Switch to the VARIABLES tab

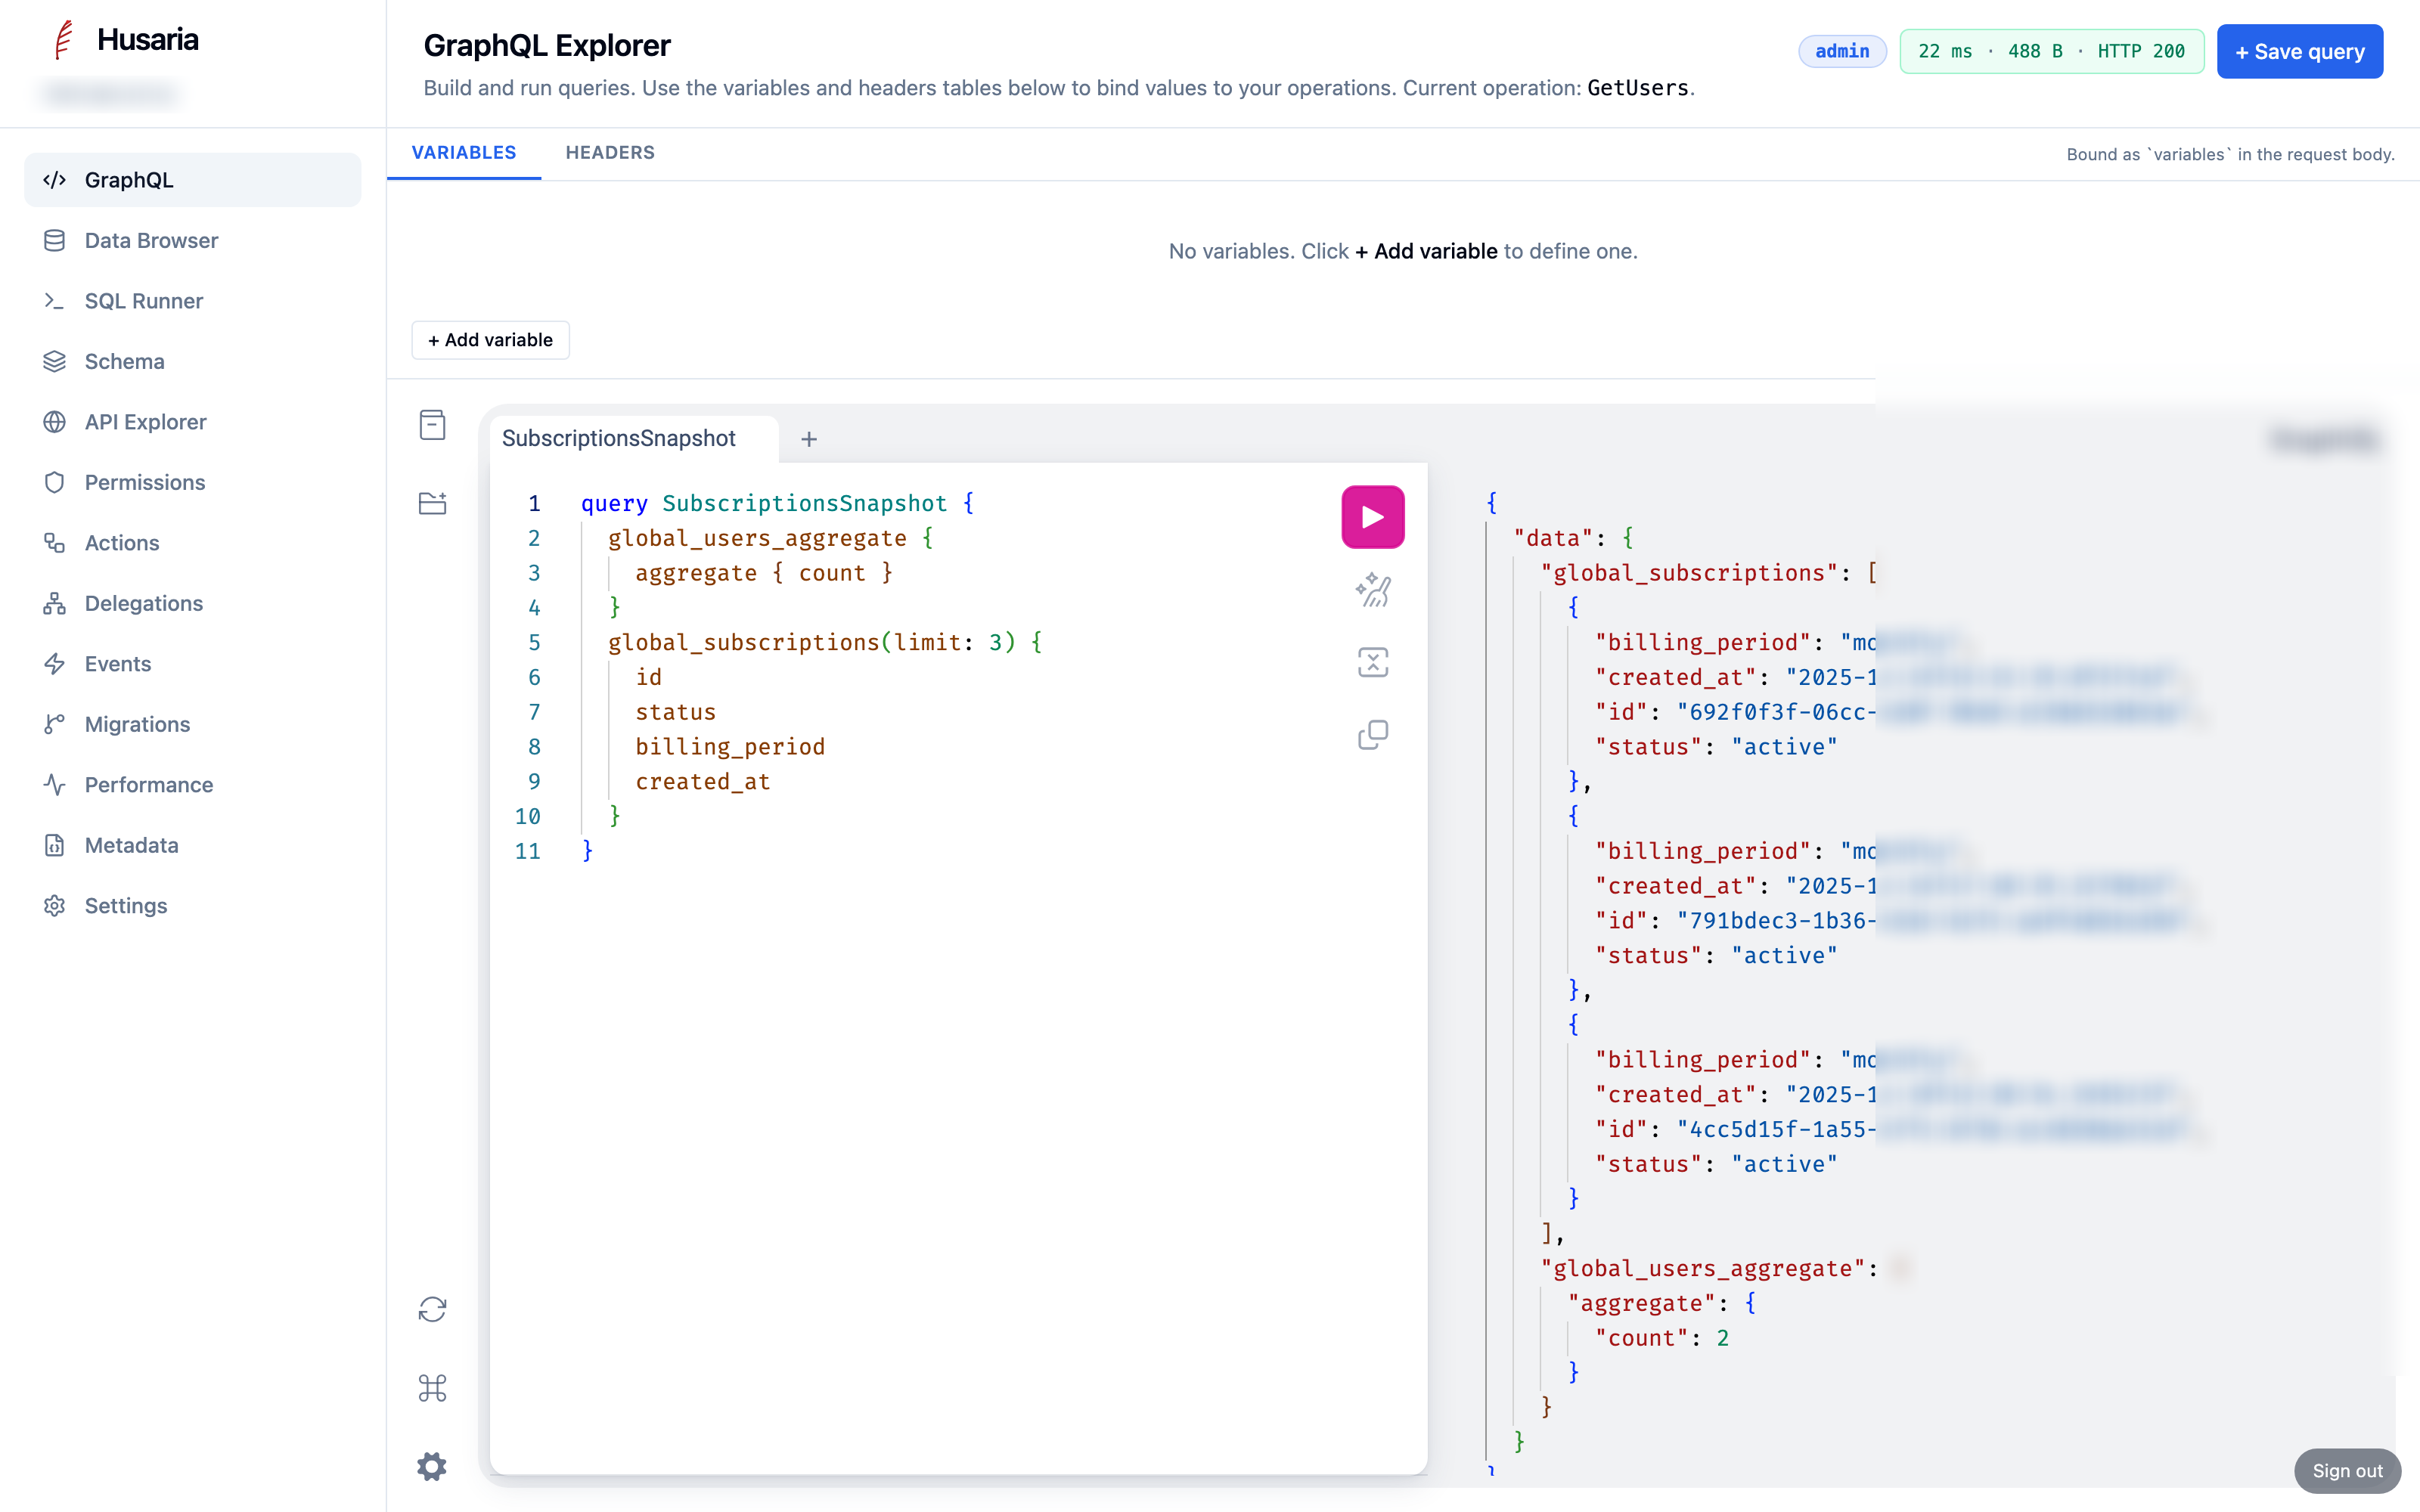click(464, 153)
